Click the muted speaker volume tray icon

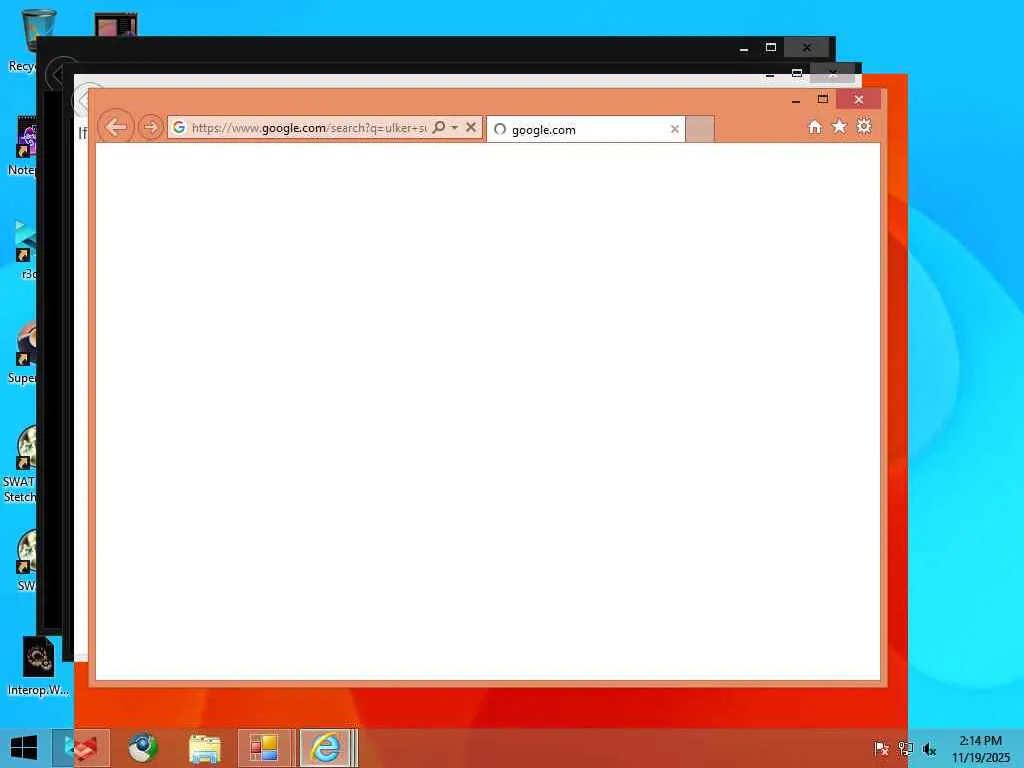coord(929,748)
